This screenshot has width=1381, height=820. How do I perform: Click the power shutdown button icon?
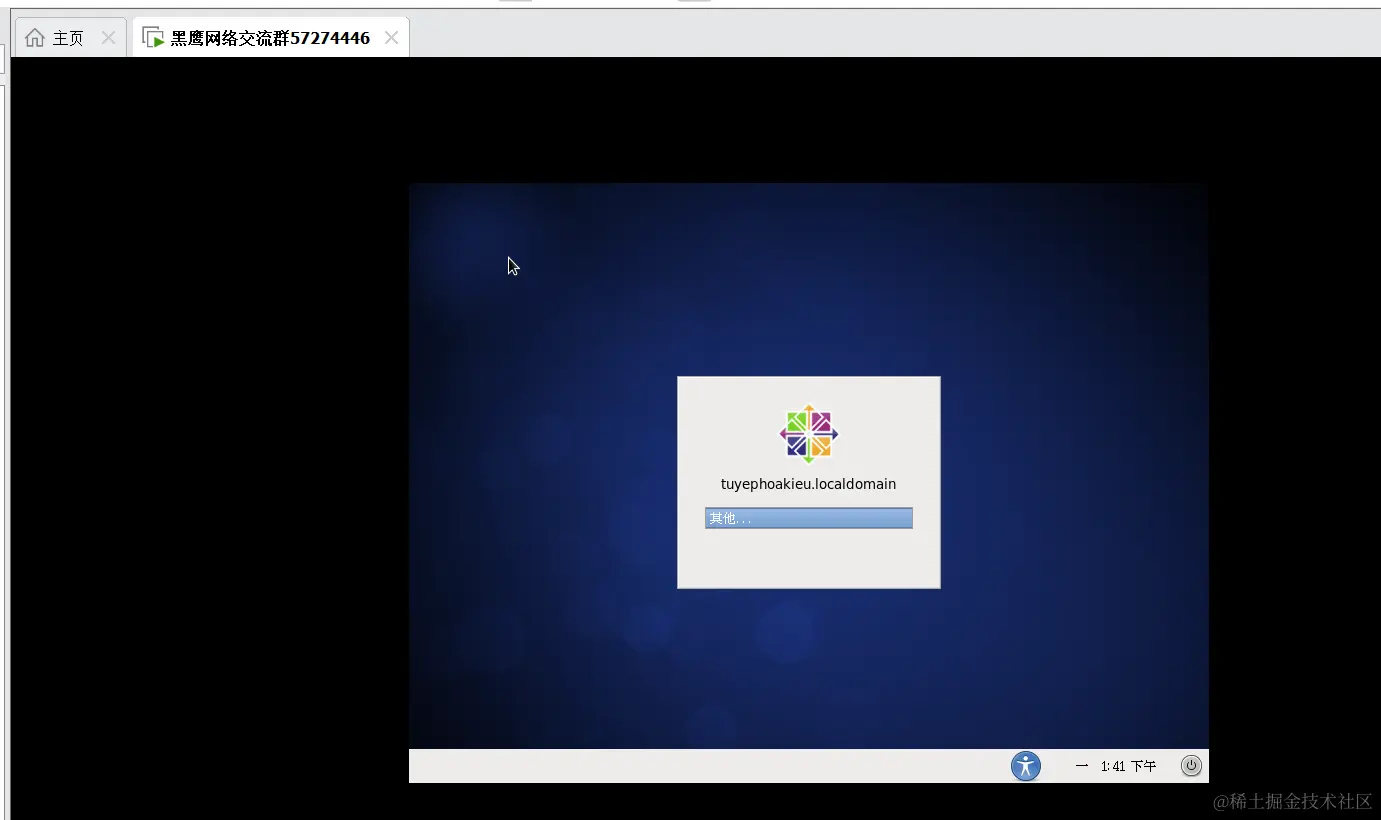point(1191,766)
